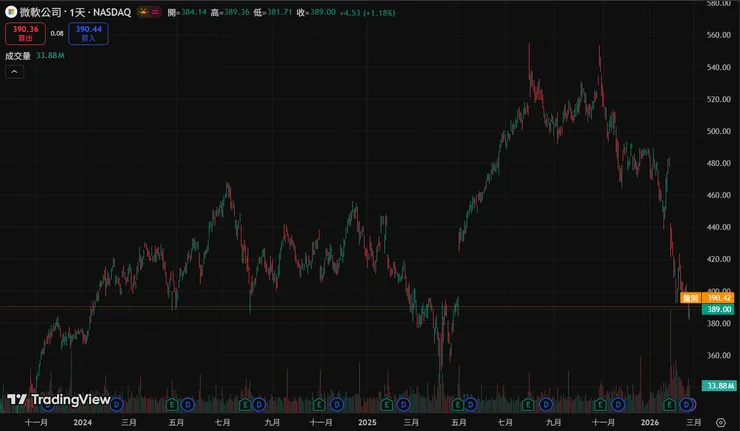
Task: Click the green 33.88M value beside 成交量
Action: point(50,56)
